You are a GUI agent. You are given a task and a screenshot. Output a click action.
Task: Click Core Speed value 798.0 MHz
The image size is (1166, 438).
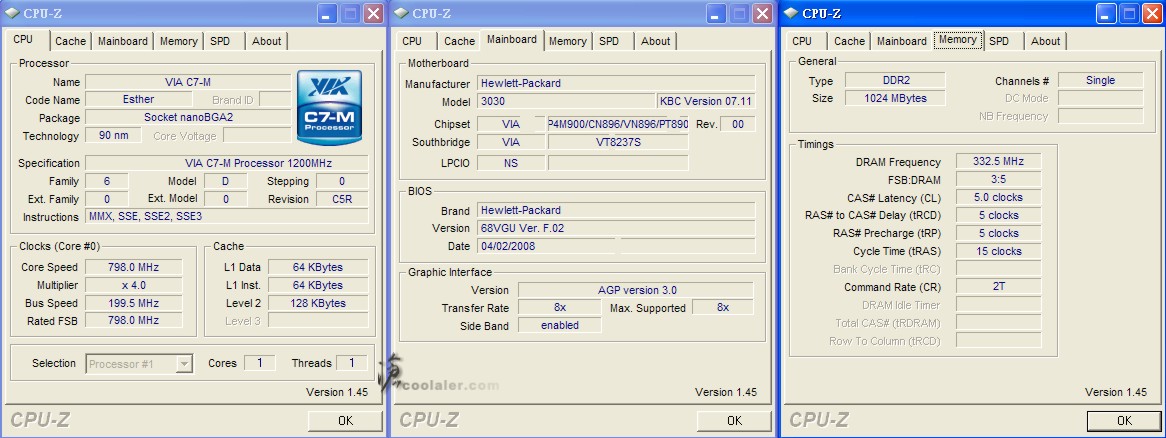click(134, 267)
